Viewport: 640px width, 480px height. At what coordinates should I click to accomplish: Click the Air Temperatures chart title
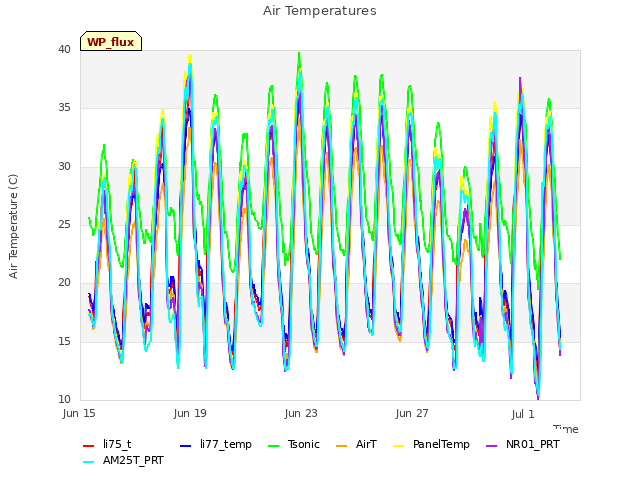click(320, 11)
